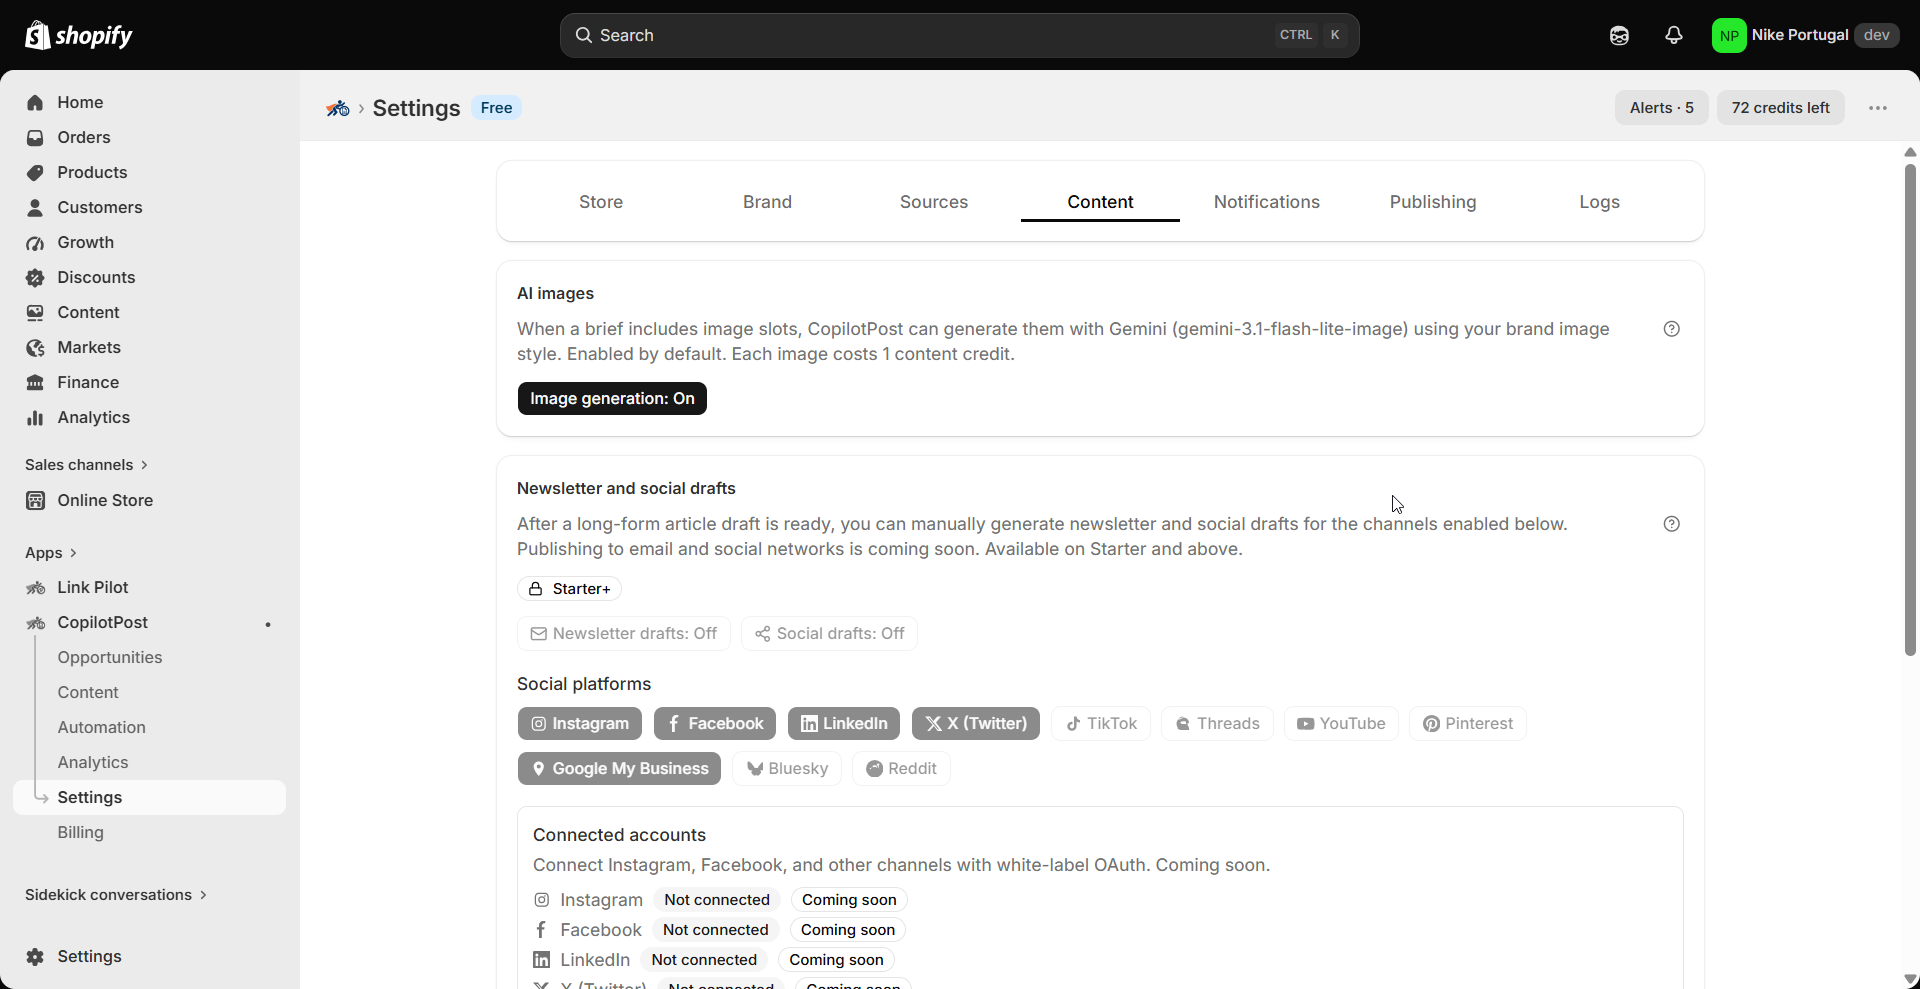Switch to the Logs tab
Viewport: 1920px width, 989px height.
[x=1600, y=202]
